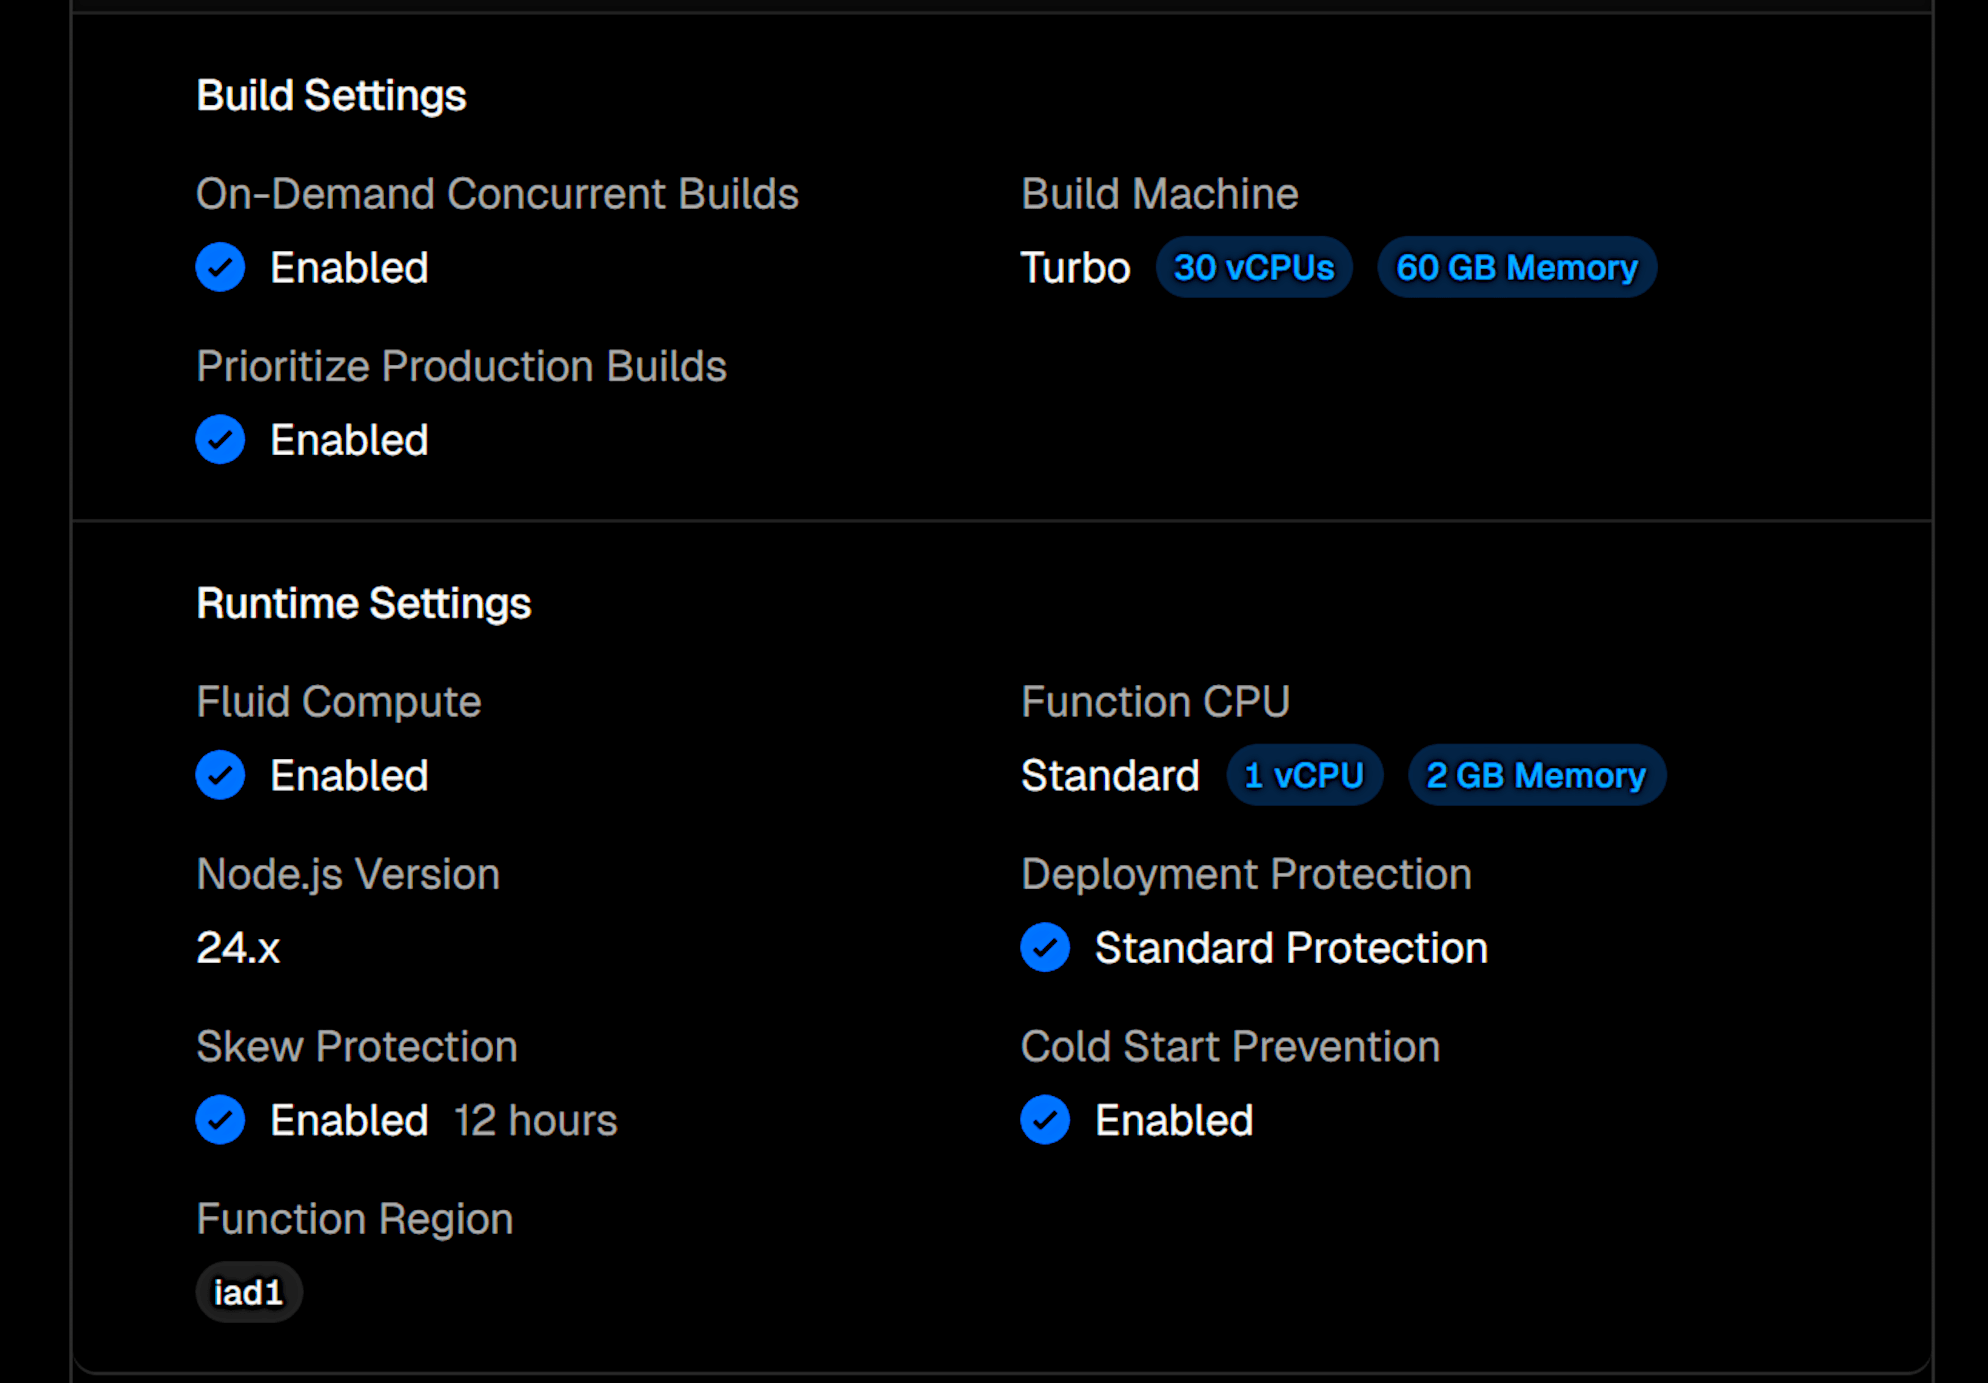Click the 60 GB Memory badge

[x=1516, y=268]
